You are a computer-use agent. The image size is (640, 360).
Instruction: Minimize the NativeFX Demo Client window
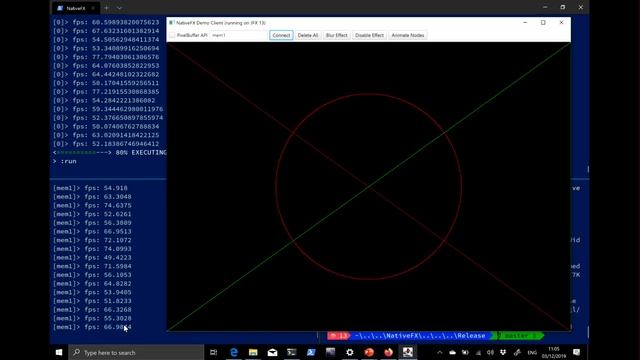(525, 23)
